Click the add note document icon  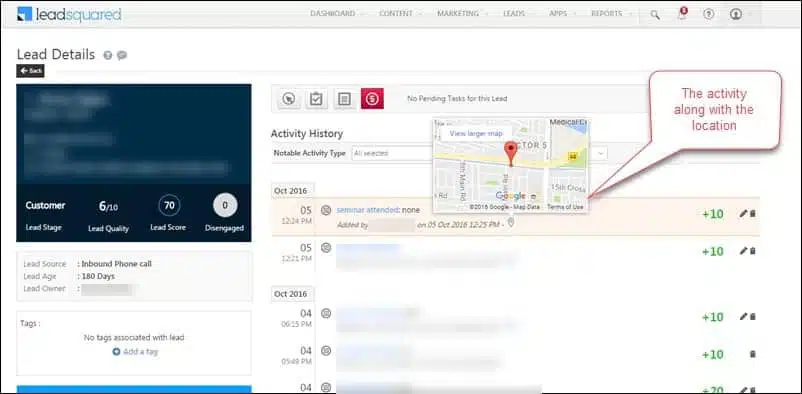pyautogui.click(x=344, y=99)
